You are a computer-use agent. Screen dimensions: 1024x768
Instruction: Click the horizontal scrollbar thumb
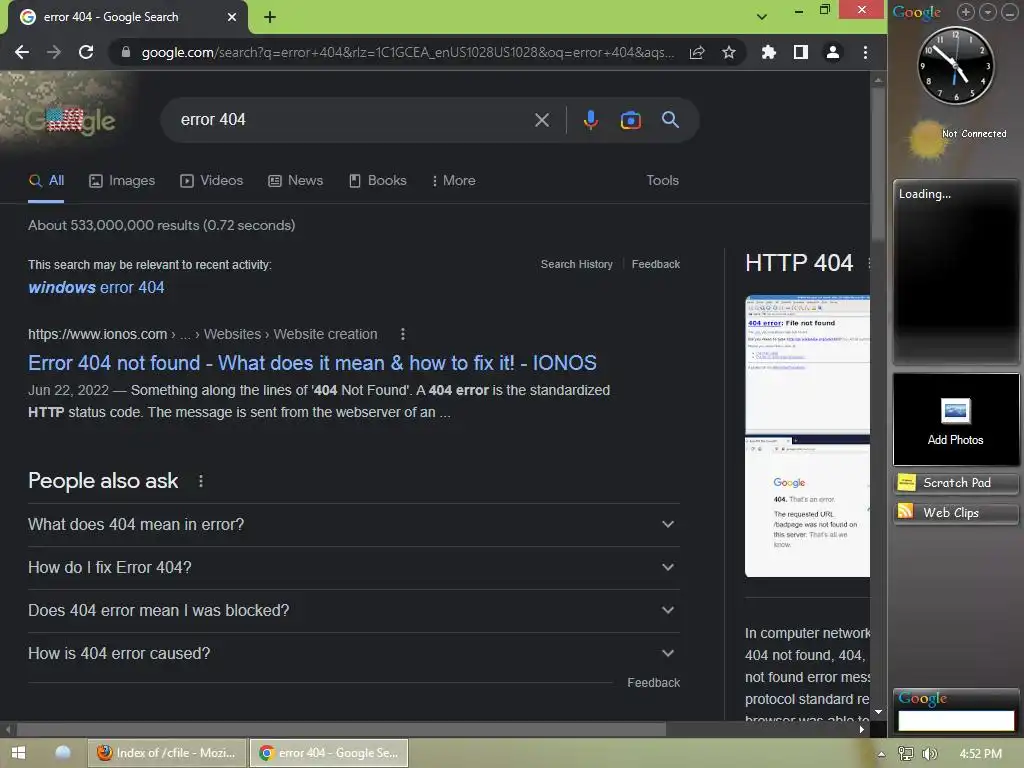[x=341, y=729]
